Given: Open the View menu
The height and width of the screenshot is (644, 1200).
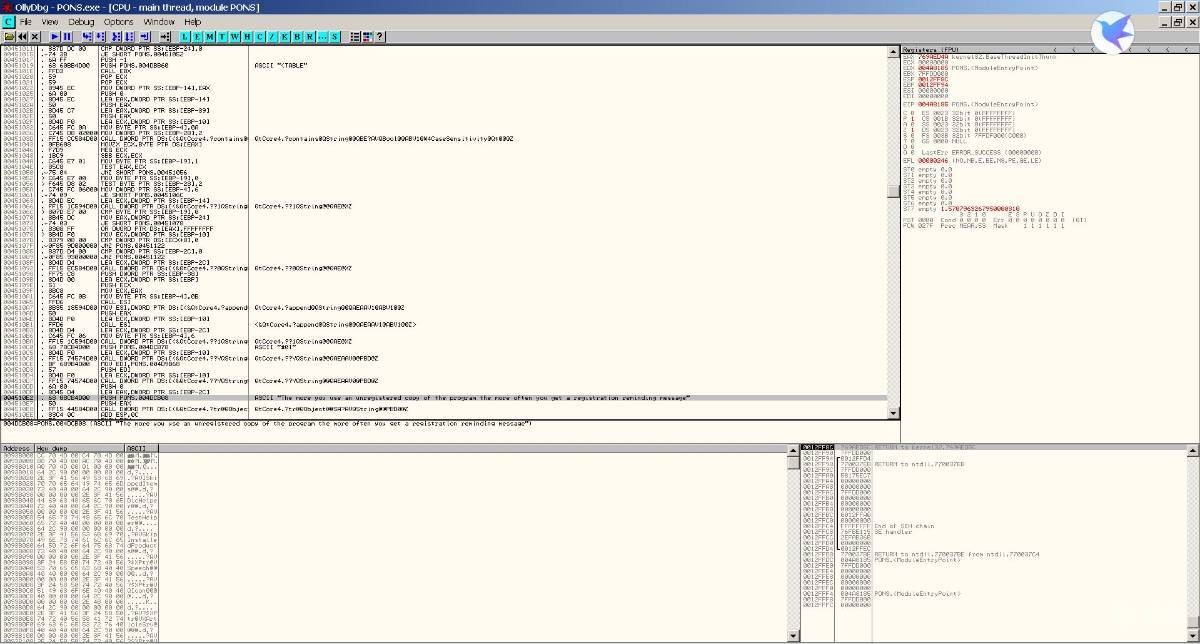Looking at the screenshot, I should [x=50, y=21].
